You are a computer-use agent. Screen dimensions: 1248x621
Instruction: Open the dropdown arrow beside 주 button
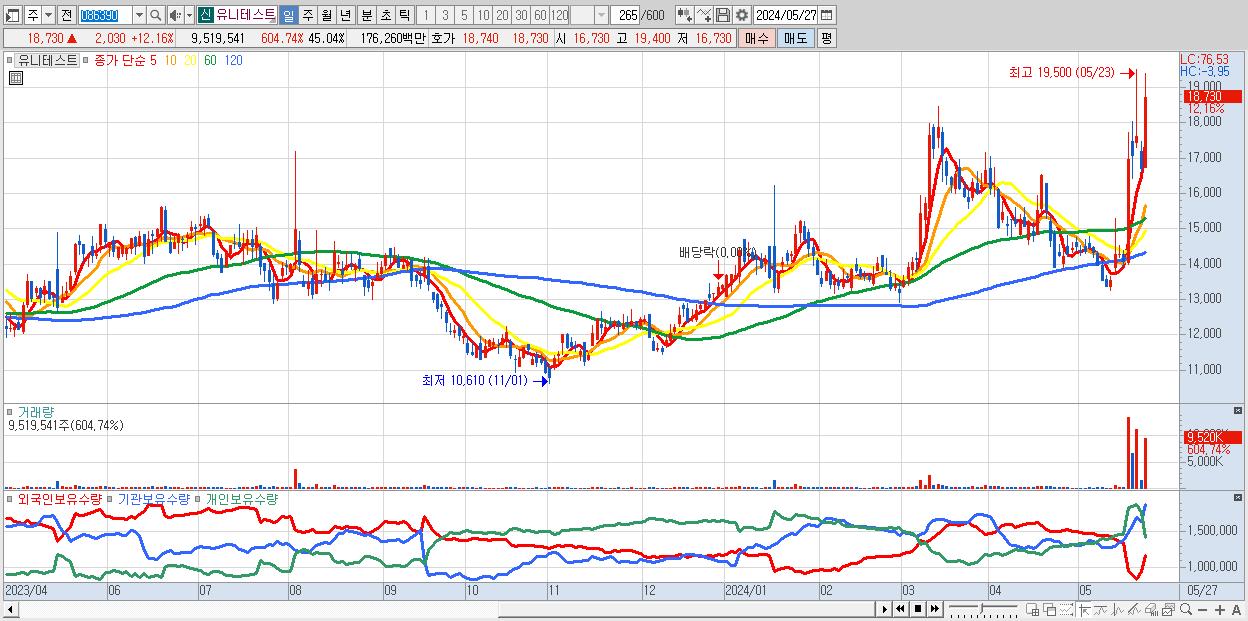pos(48,15)
